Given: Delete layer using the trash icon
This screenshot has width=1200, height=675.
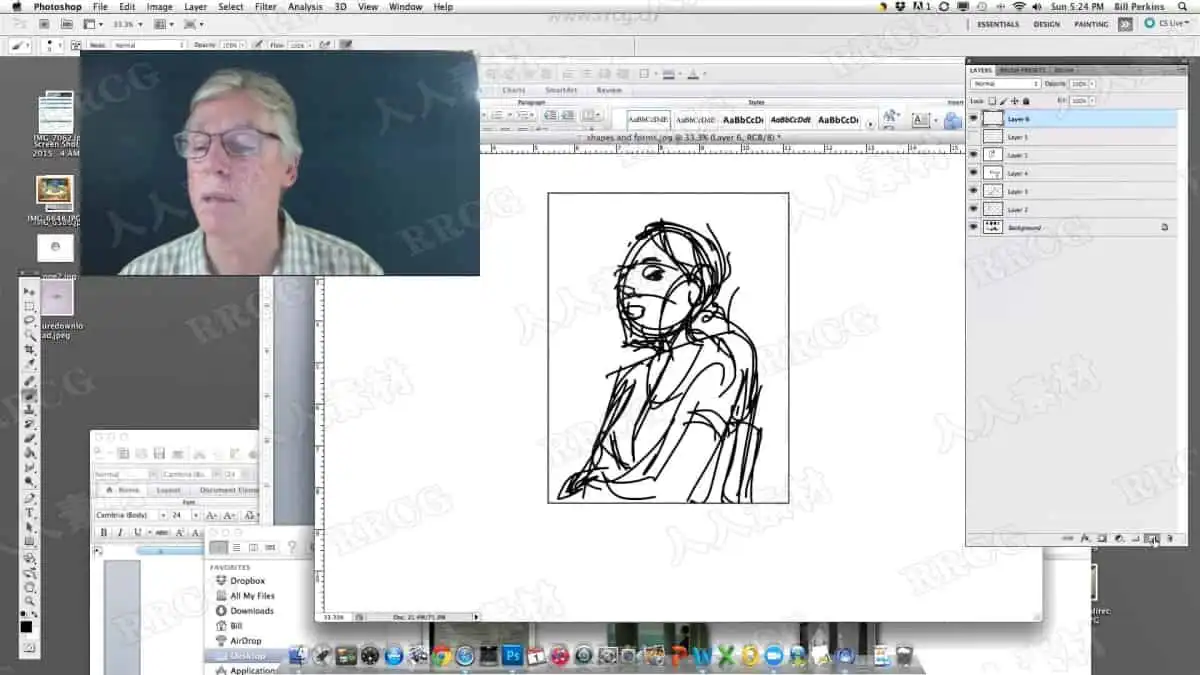Looking at the screenshot, I should (x=1169, y=538).
